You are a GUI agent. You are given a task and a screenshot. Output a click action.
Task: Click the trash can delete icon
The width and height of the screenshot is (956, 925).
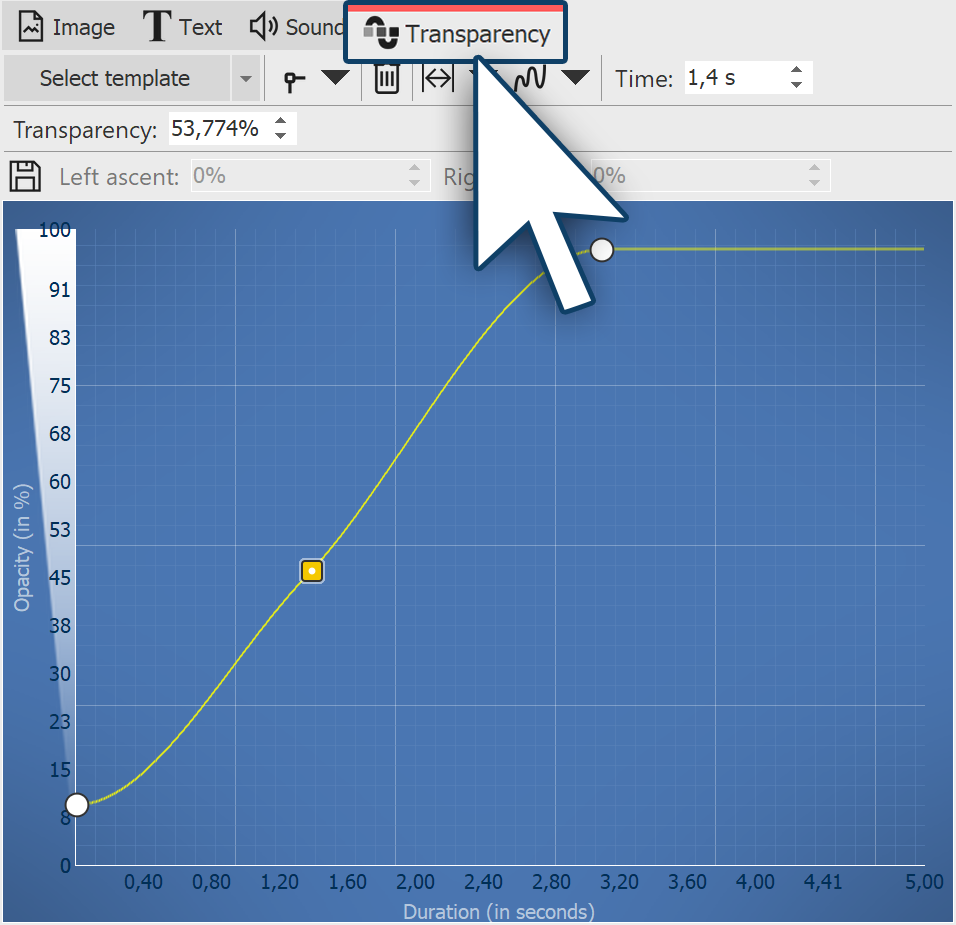click(x=387, y=78)
